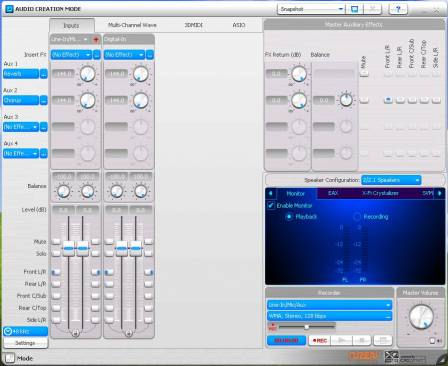Open the recorder source Line-In/Mic/Aux dropdown
The image size is (448, 366).
point(329,305)
